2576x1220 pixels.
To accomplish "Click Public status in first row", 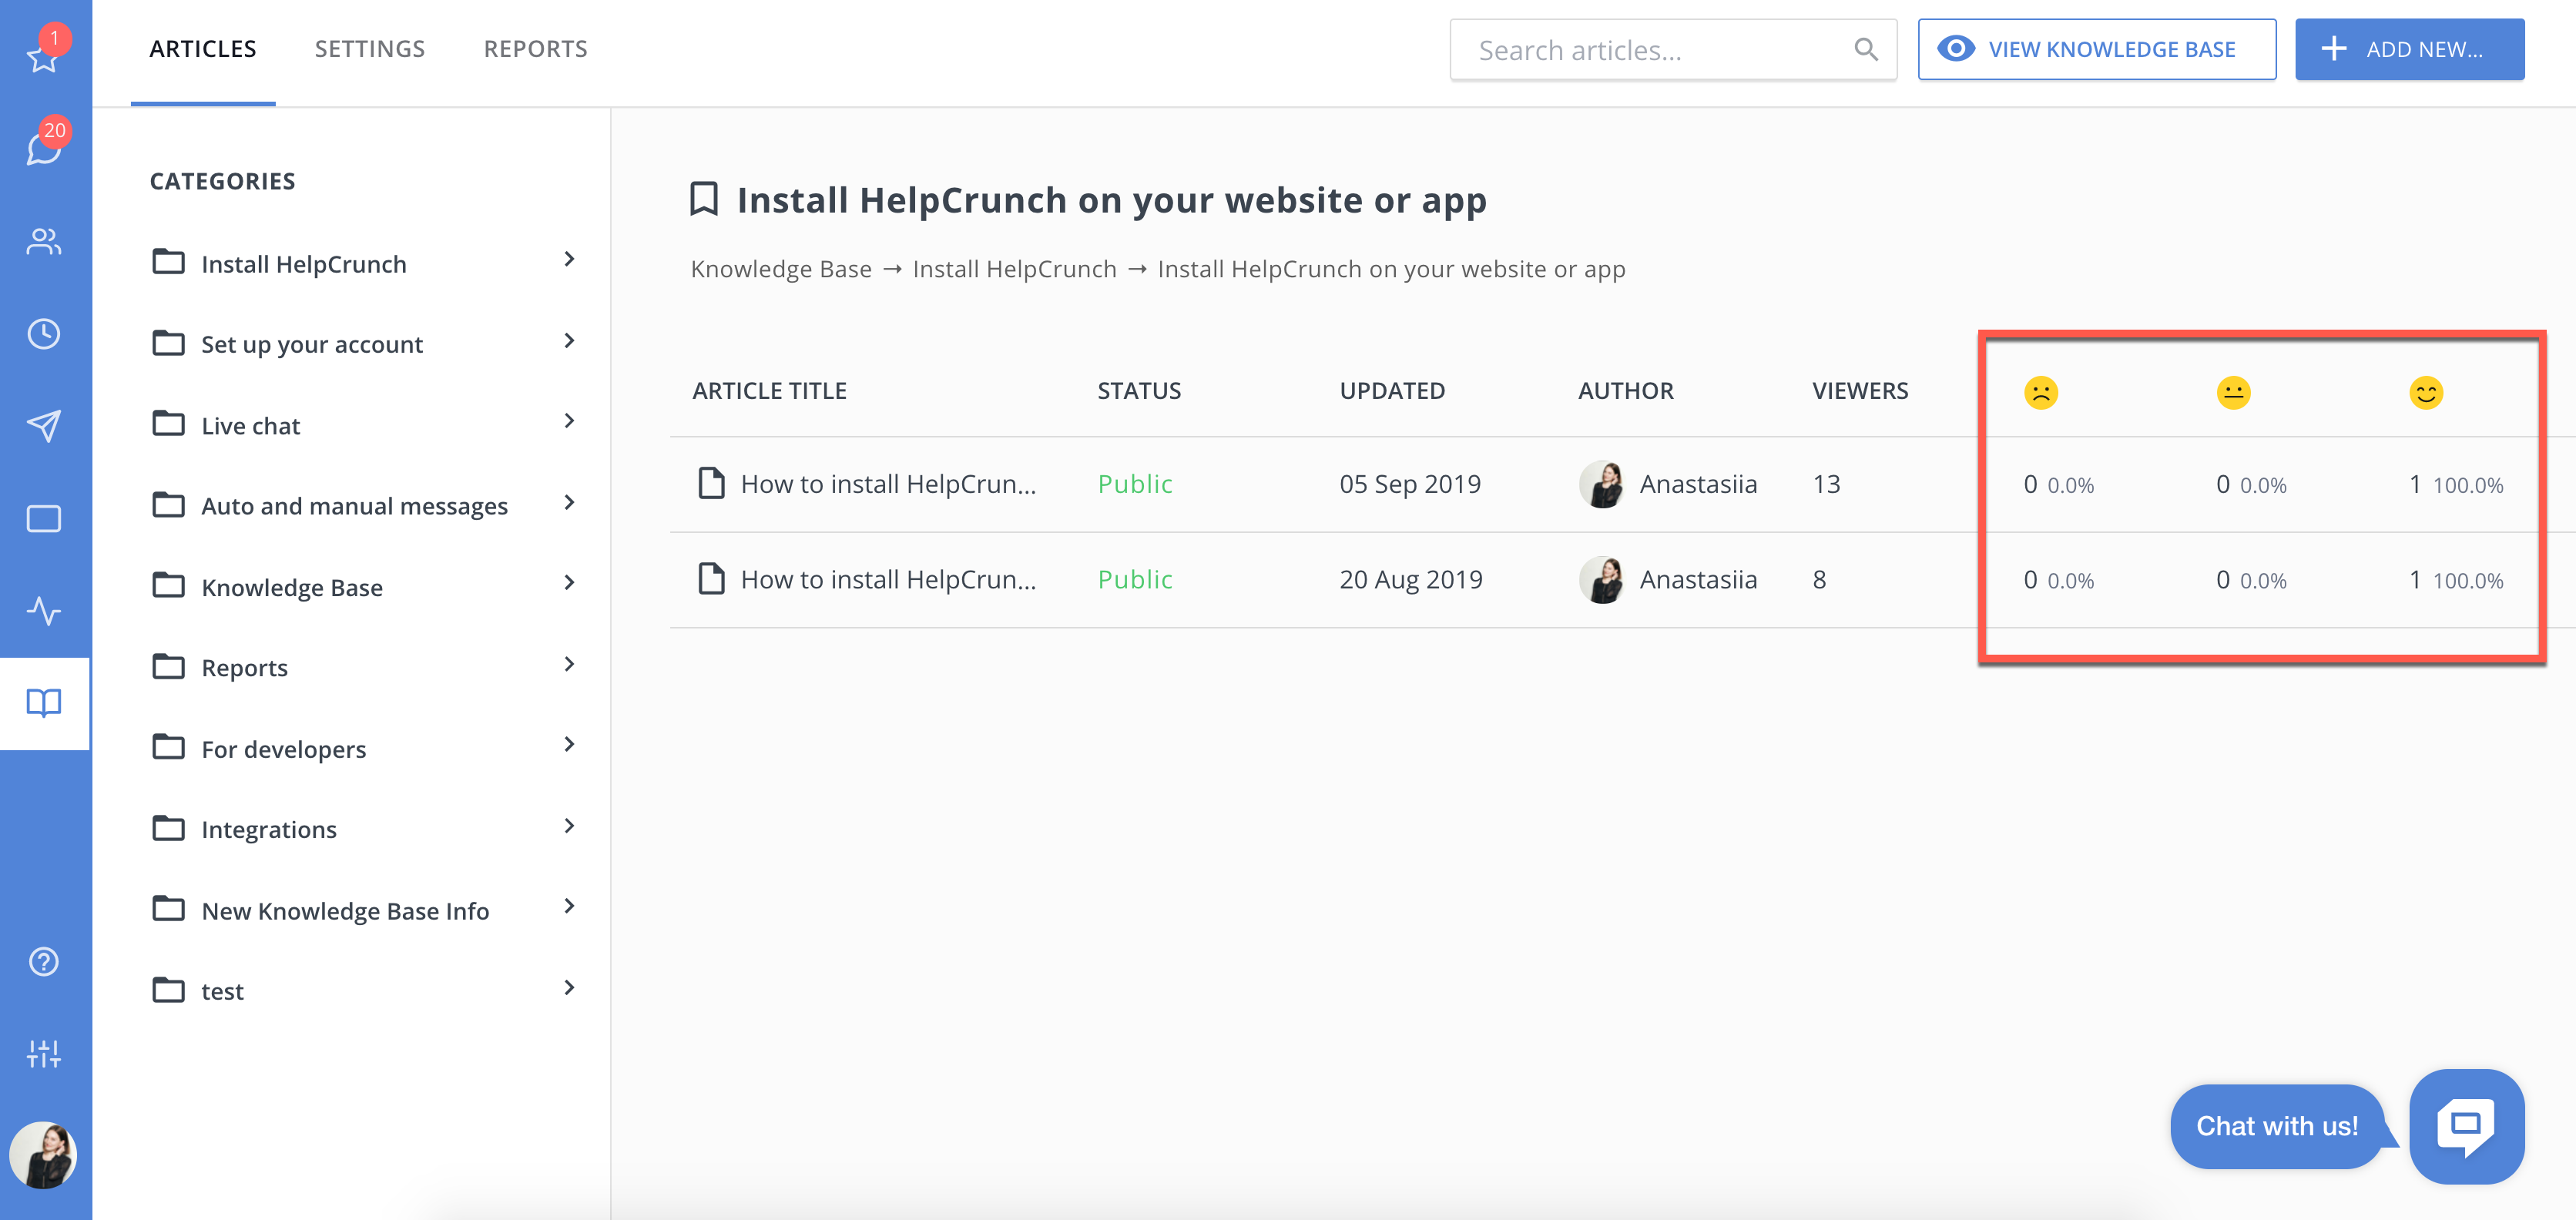I will coord(1135,484).
